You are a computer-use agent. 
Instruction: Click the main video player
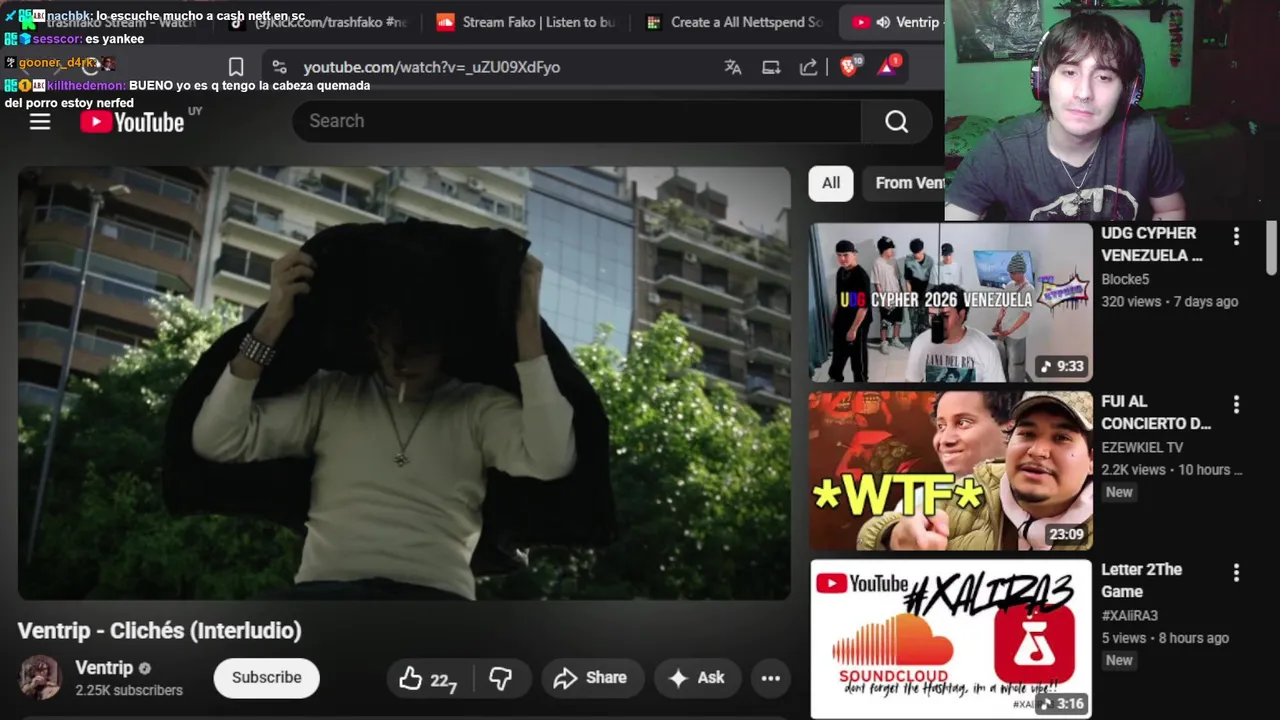pos(404,383)
